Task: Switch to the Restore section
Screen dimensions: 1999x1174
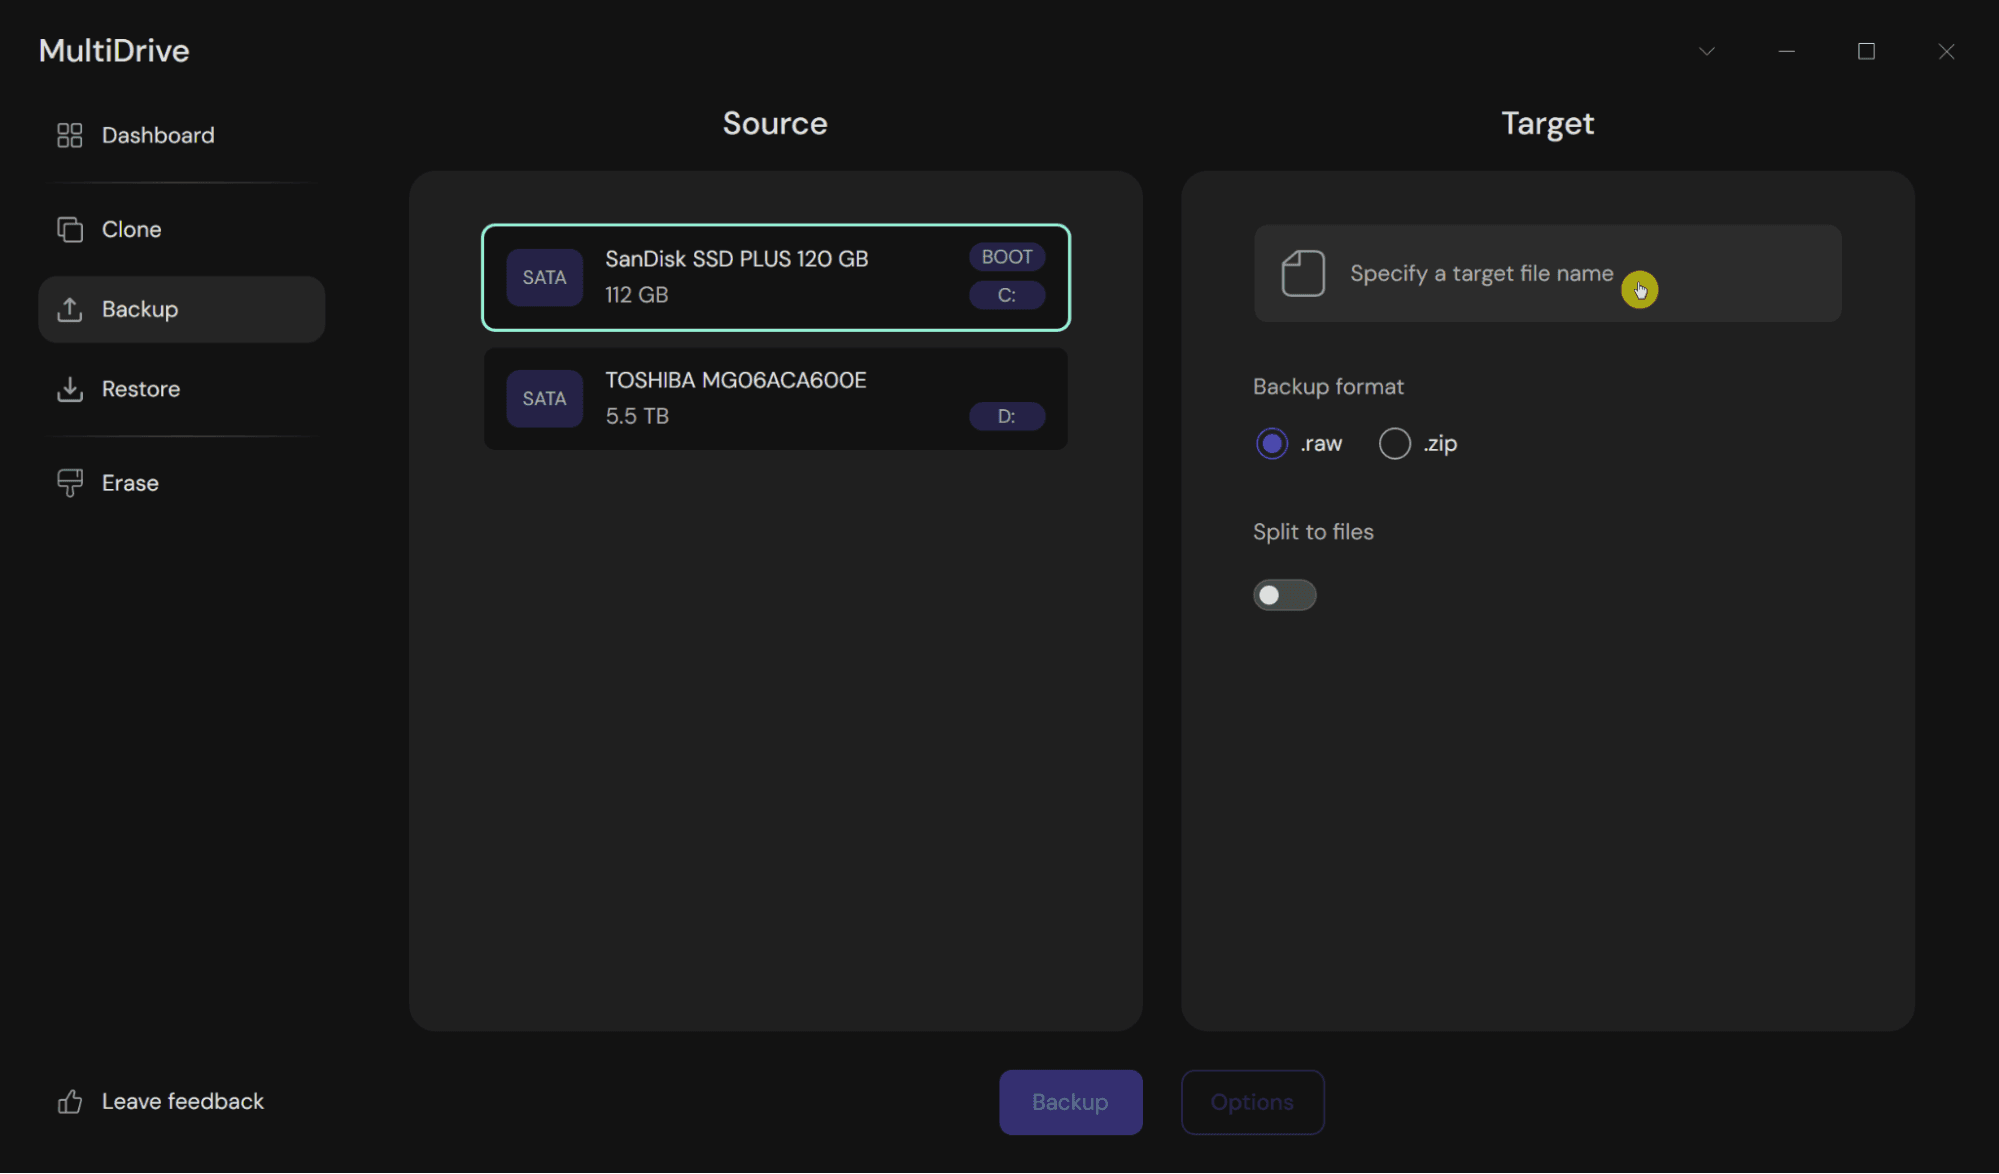Action: [x=140, y=389]
